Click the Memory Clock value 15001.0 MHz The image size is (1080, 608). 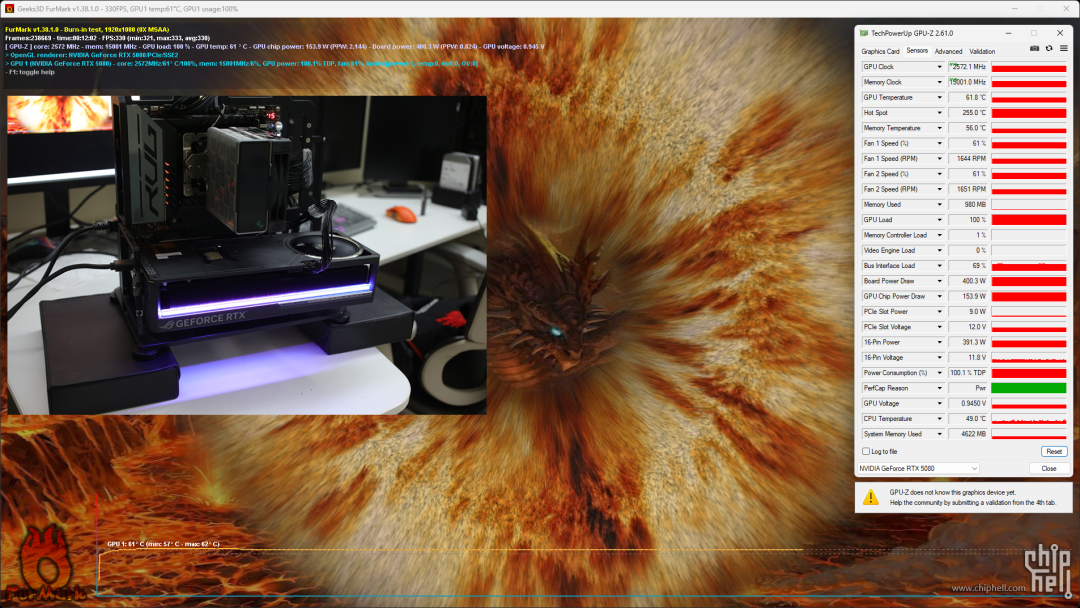pos(968,82)
